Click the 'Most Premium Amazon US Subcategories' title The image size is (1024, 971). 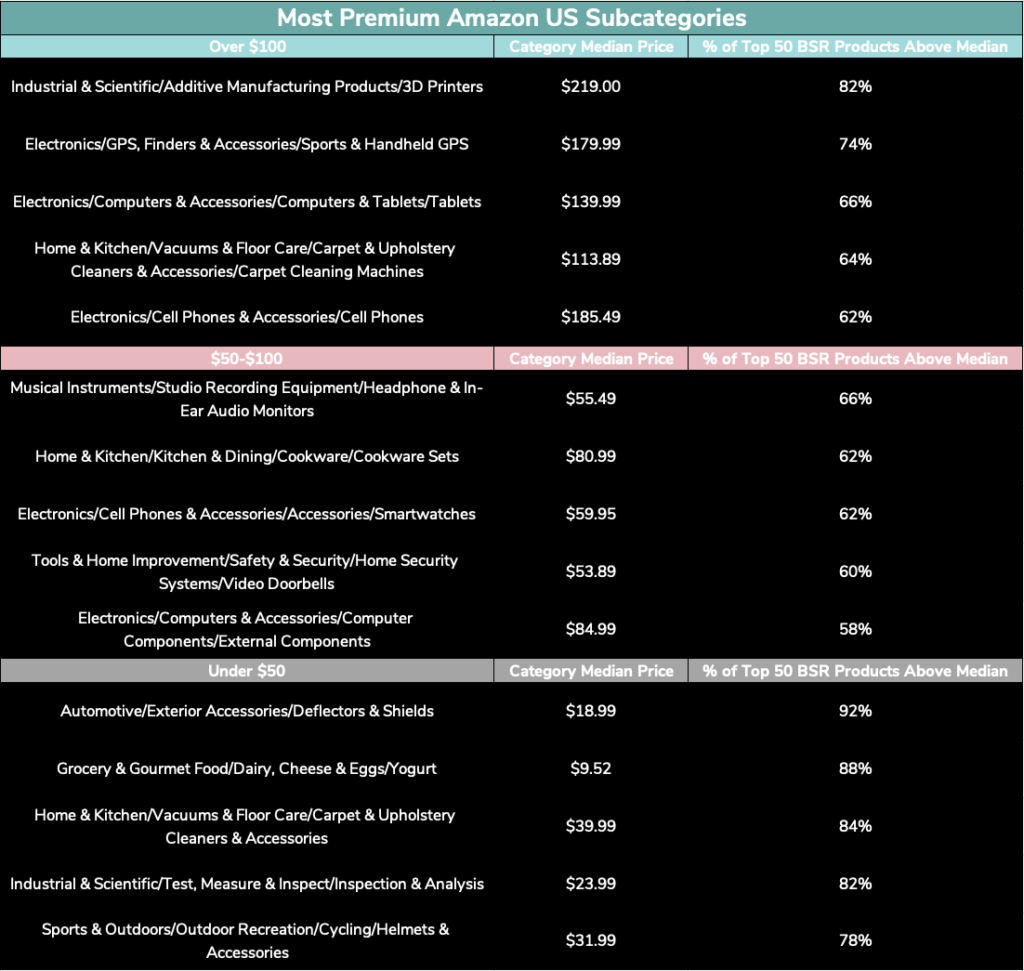point(511,18)
